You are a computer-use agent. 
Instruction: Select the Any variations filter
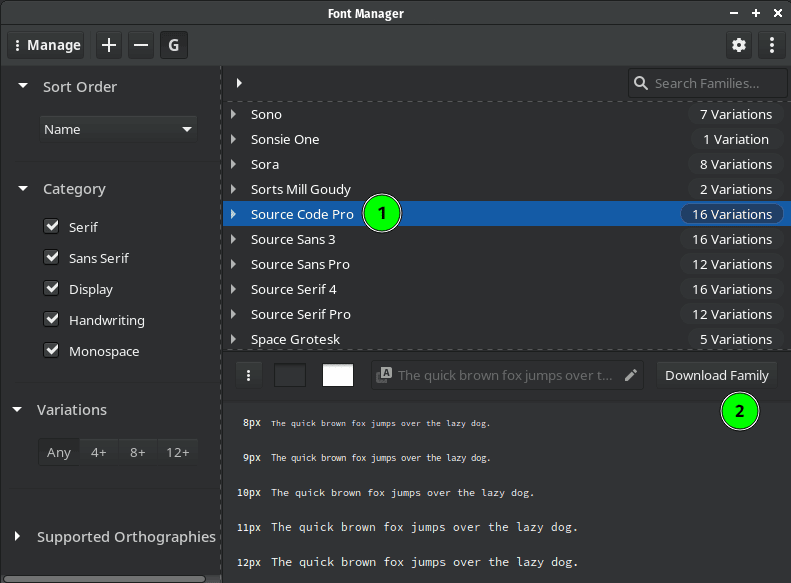59,452
